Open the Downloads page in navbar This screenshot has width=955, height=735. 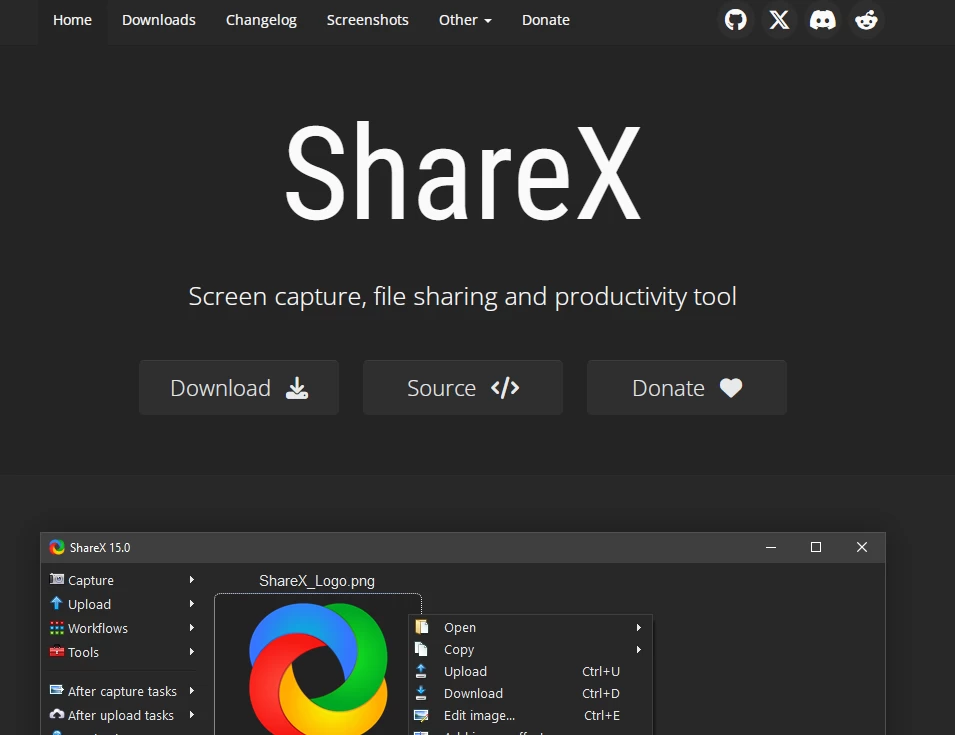tap(159, 20)
